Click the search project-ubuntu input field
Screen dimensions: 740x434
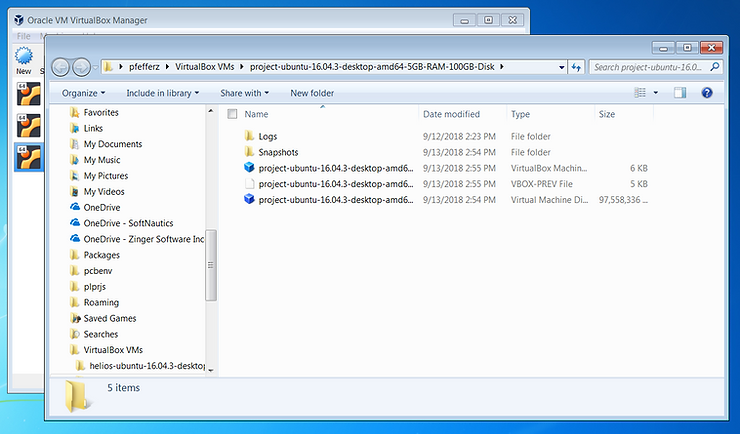point(650,67)
